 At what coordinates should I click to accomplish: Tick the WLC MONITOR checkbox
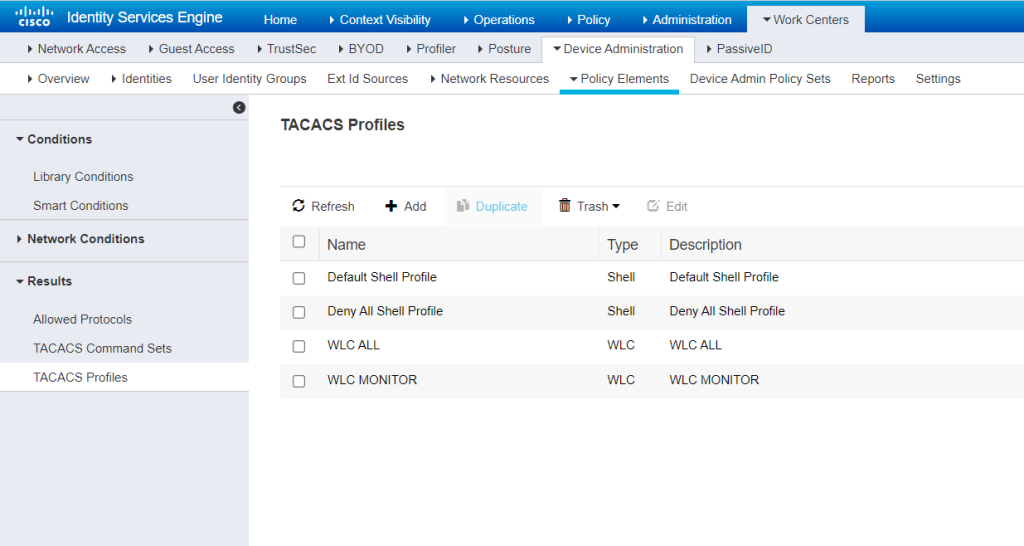click(299, 381)
